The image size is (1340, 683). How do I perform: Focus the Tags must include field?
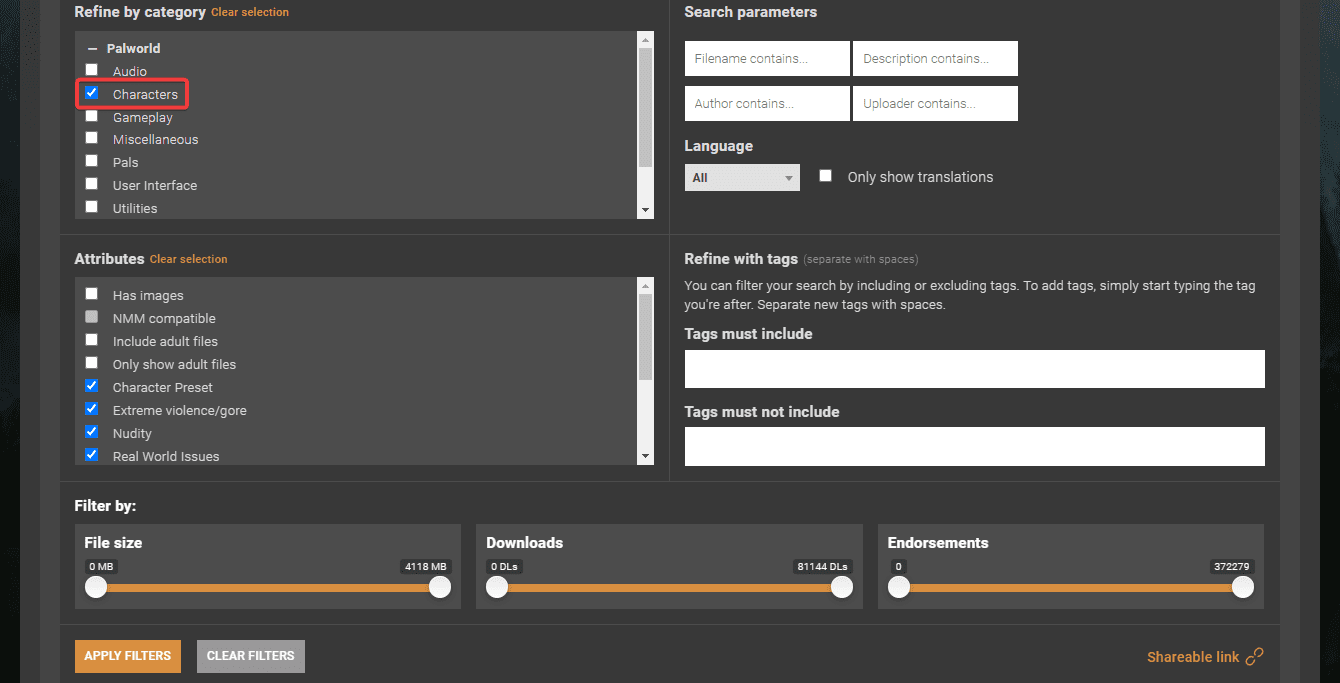pos(974,369)
